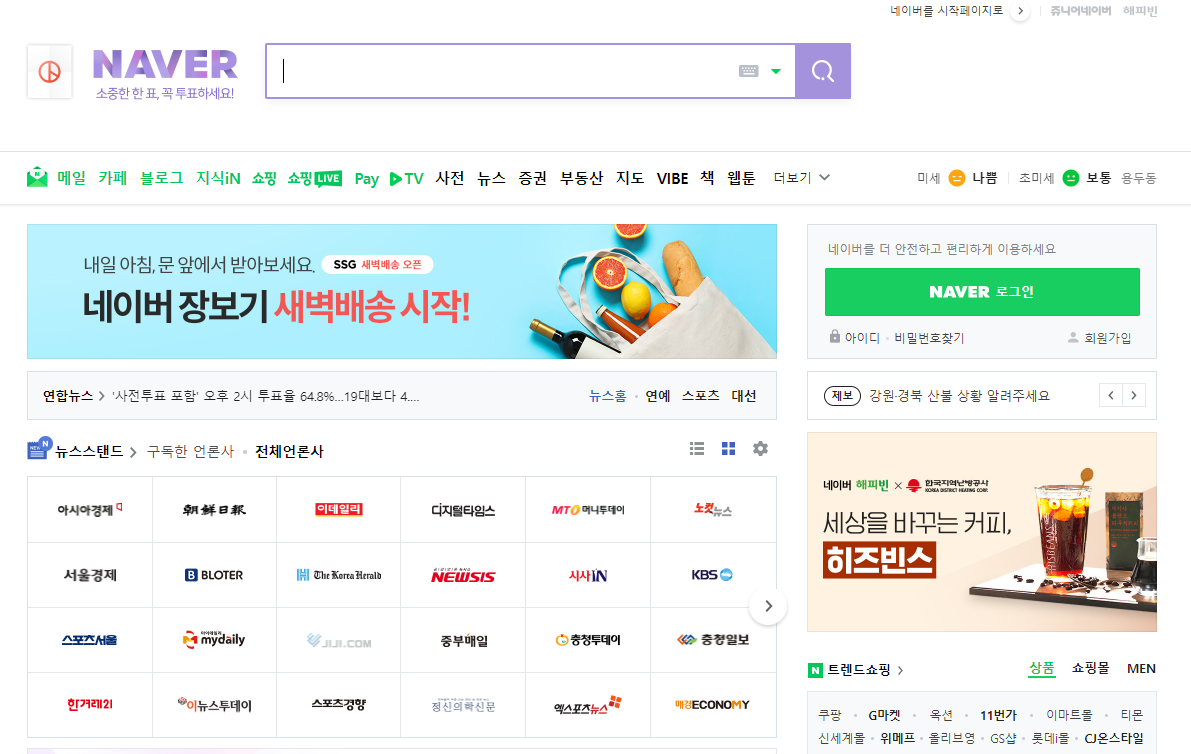Open the 쇼핑 menu item
Viewport: 1191px width, 754px height.
click(264, 178)
